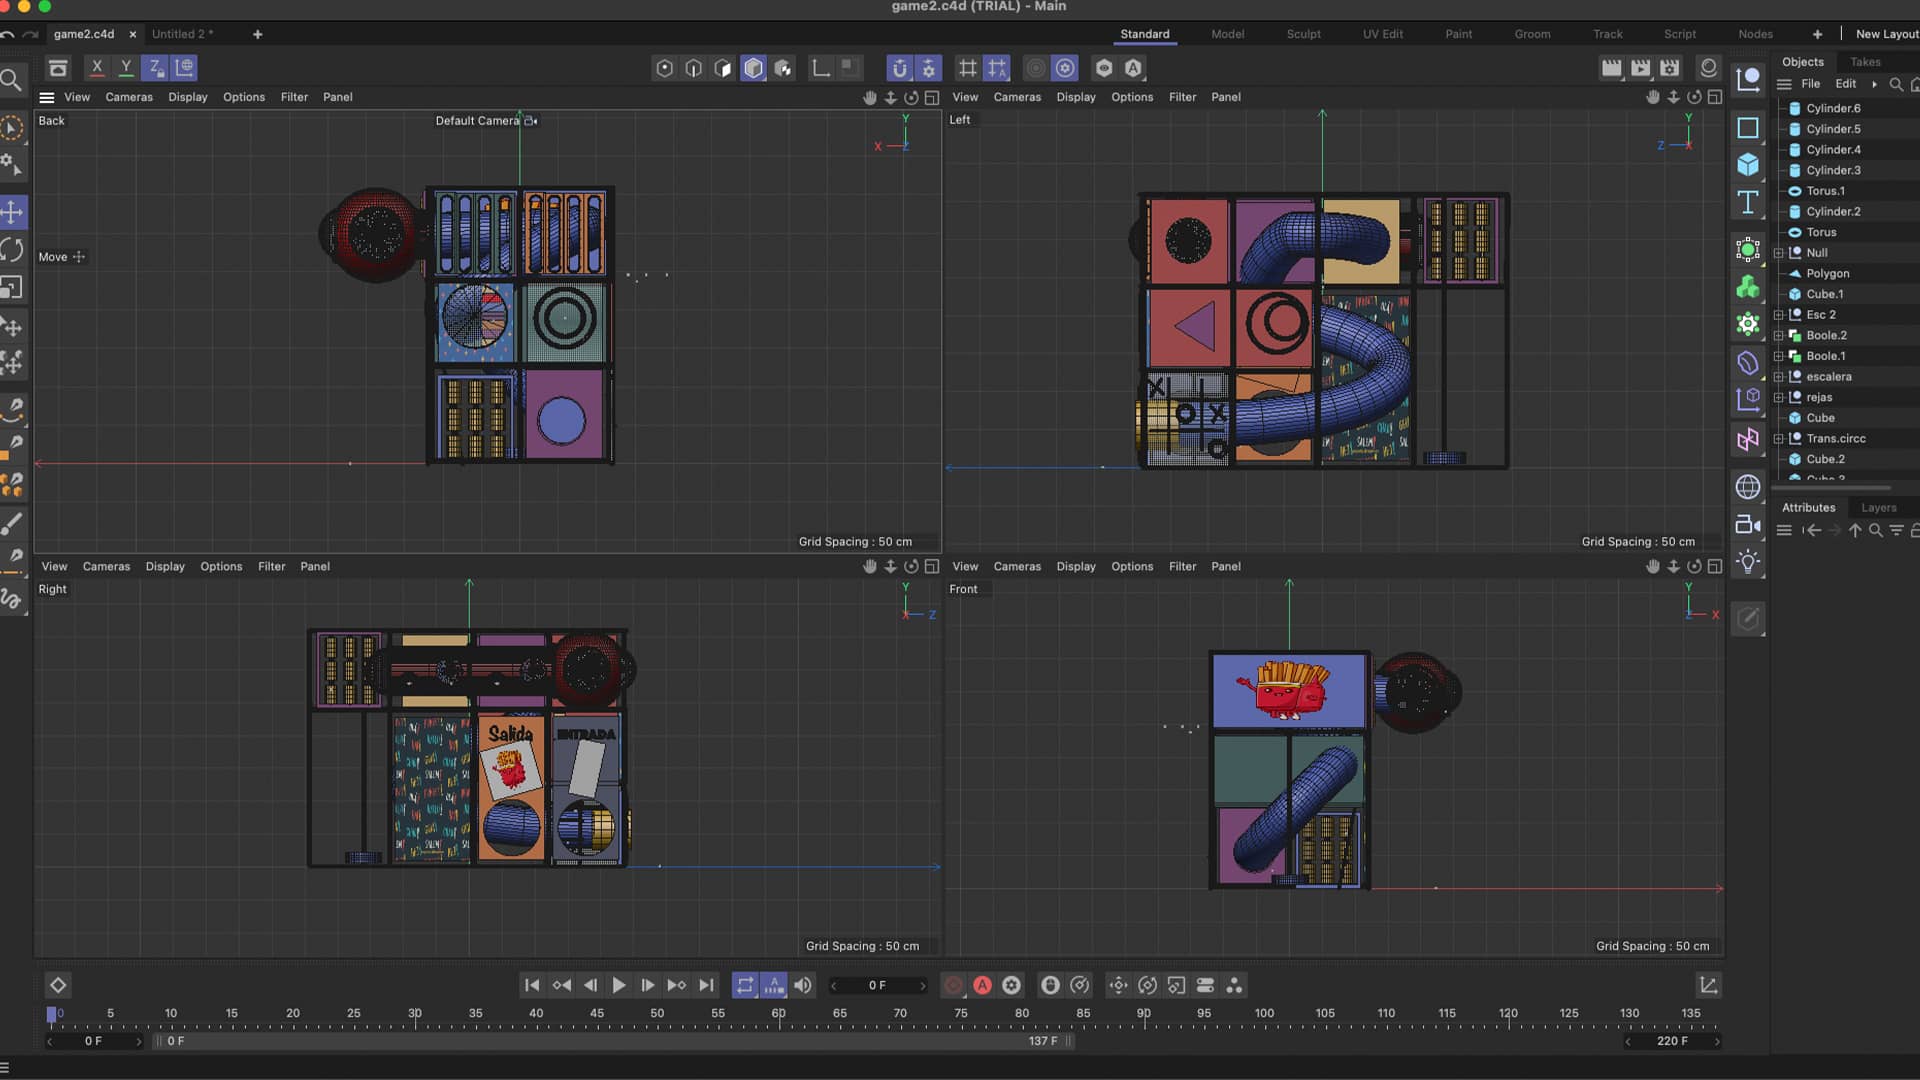Open Cameras menu in Back viewport
This screenshot has height=1080, width=1920.
coord(129,97)
